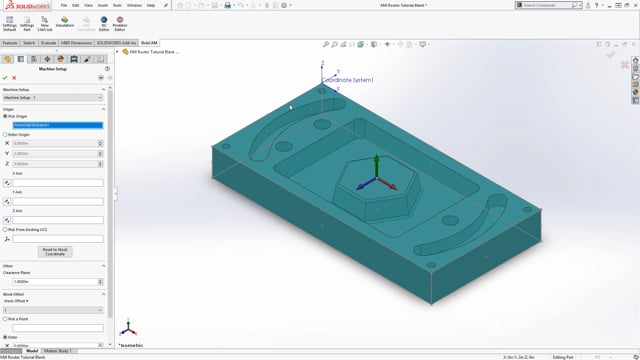Open the Predator Editor
Viewport: 640px width, 360px height.
point(120,24)
